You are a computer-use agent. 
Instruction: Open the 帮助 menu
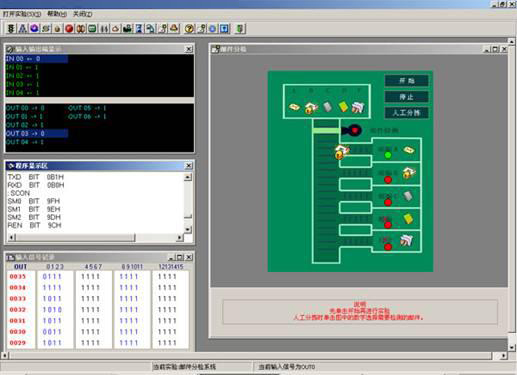click(57, 14)
